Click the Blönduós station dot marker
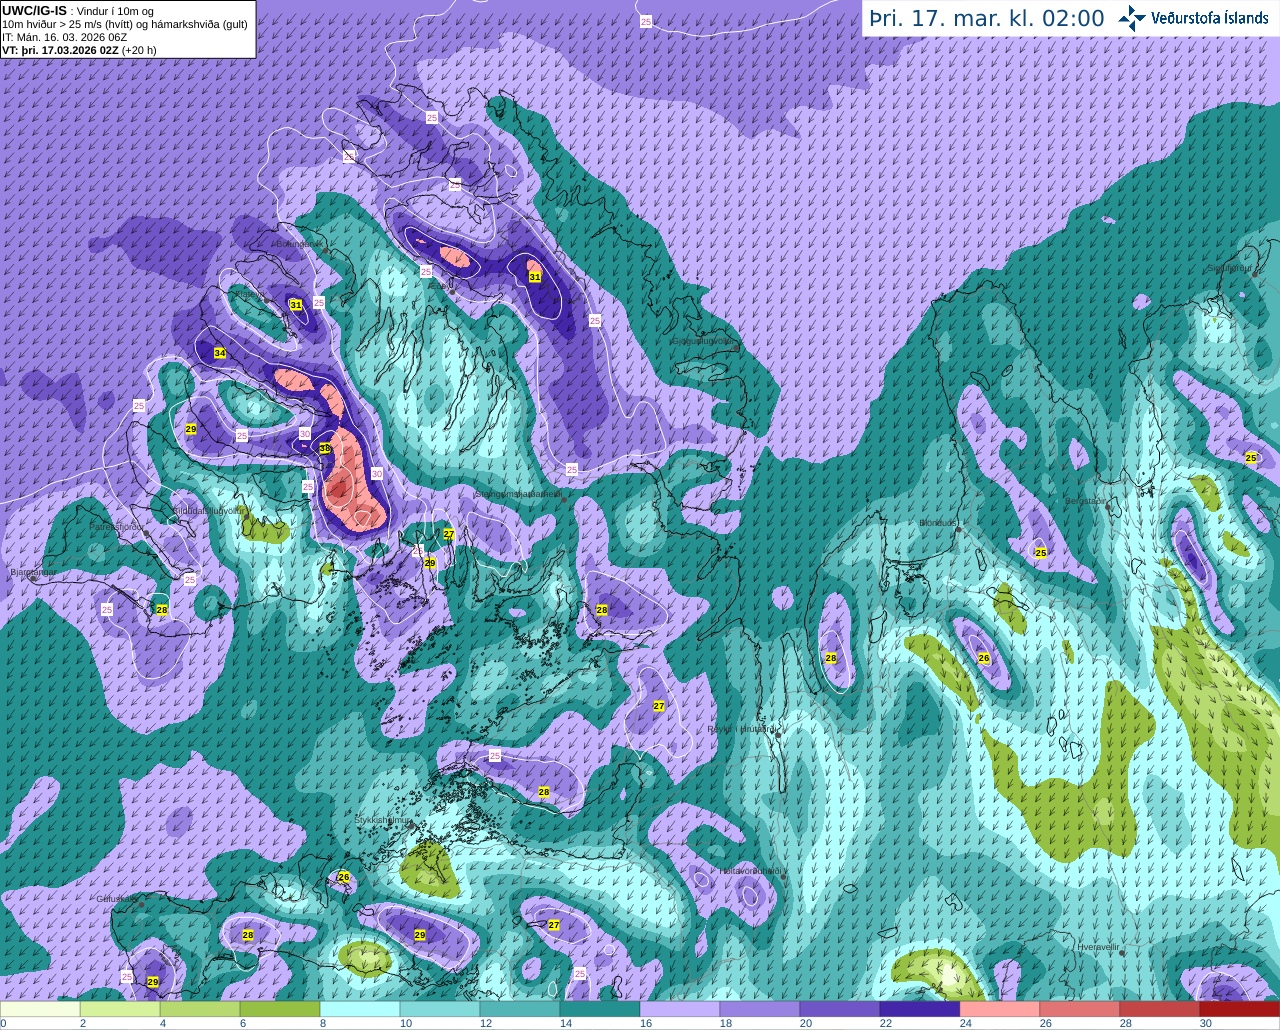Screen dimensions: 1280x1030 click(x=958, y=530)
